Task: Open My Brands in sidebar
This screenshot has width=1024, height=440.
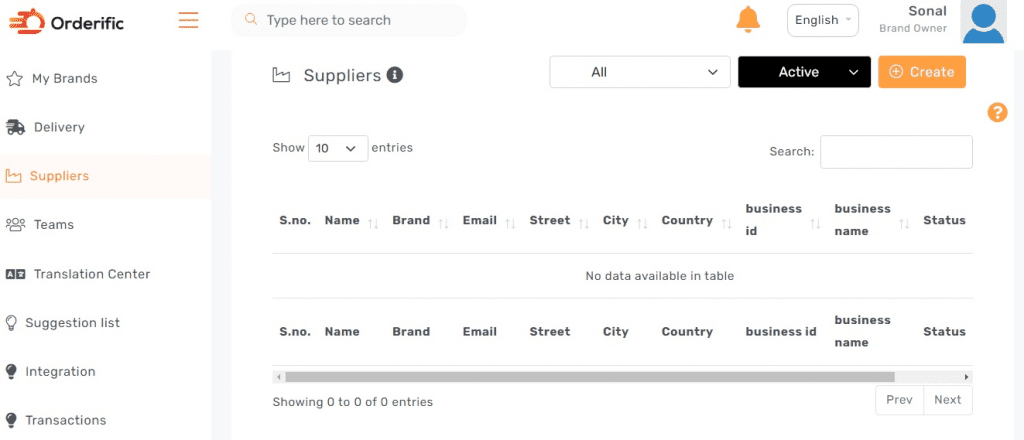Action: tap(64, 79)
